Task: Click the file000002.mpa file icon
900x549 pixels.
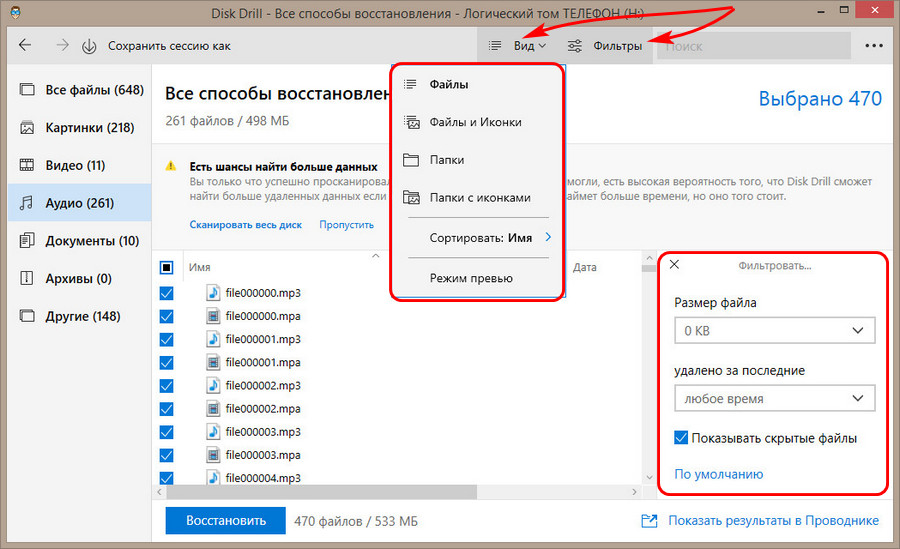Action: (213, 408)
